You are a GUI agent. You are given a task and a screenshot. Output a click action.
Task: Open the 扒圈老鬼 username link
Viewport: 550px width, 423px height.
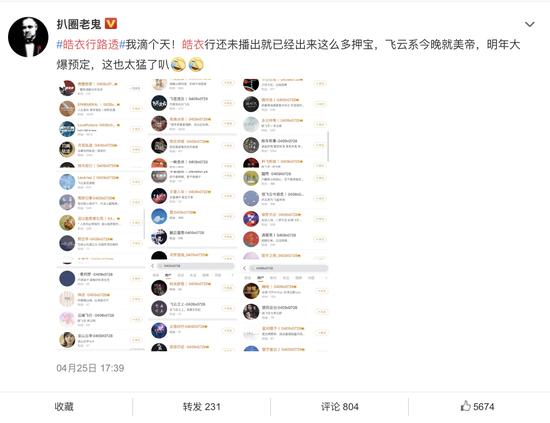pos(79,24)
